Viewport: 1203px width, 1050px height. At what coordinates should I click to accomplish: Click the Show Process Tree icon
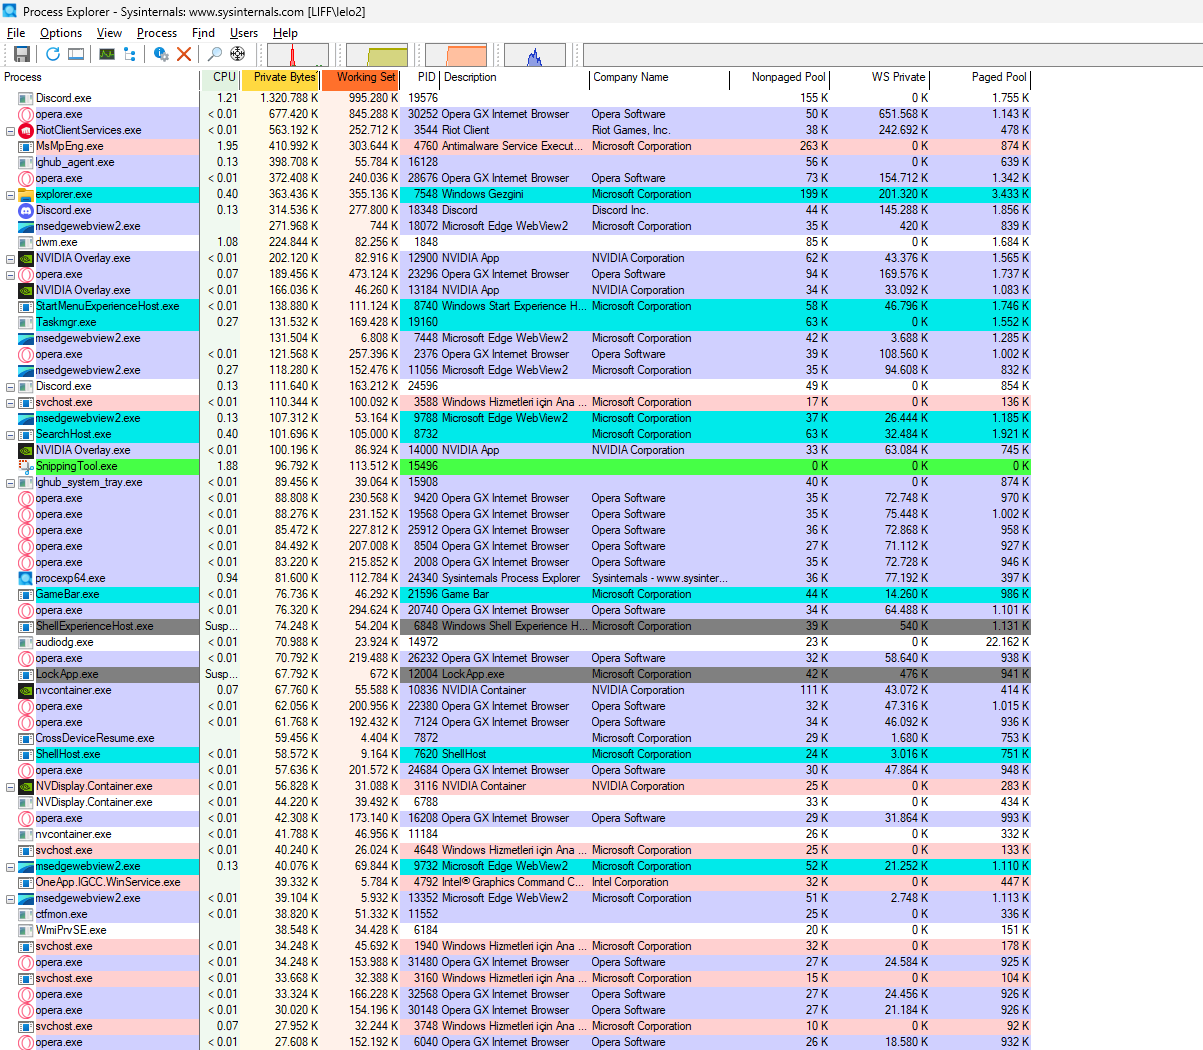coord(130,54)
